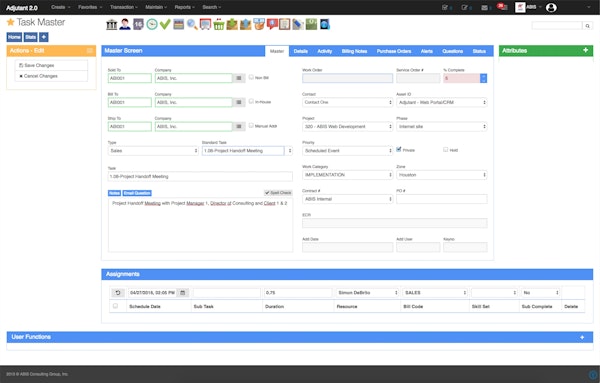Switch to the Billing Notes tab
The image size is (600, 383).
coord(354,51)
